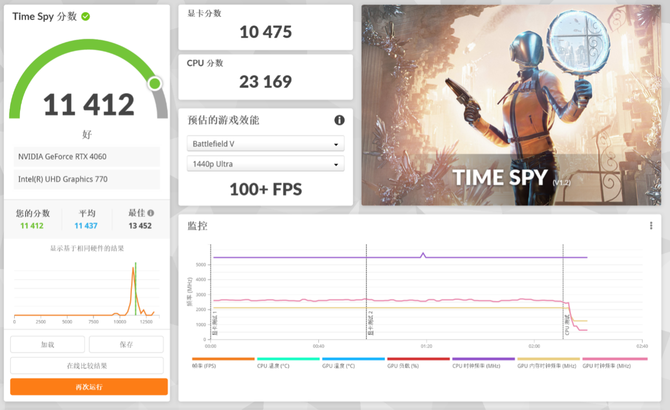Image resolution: width=670 pixels, height=410 pixels.
Task: Click the 在线比较结果 button
Action: point(87,366)
